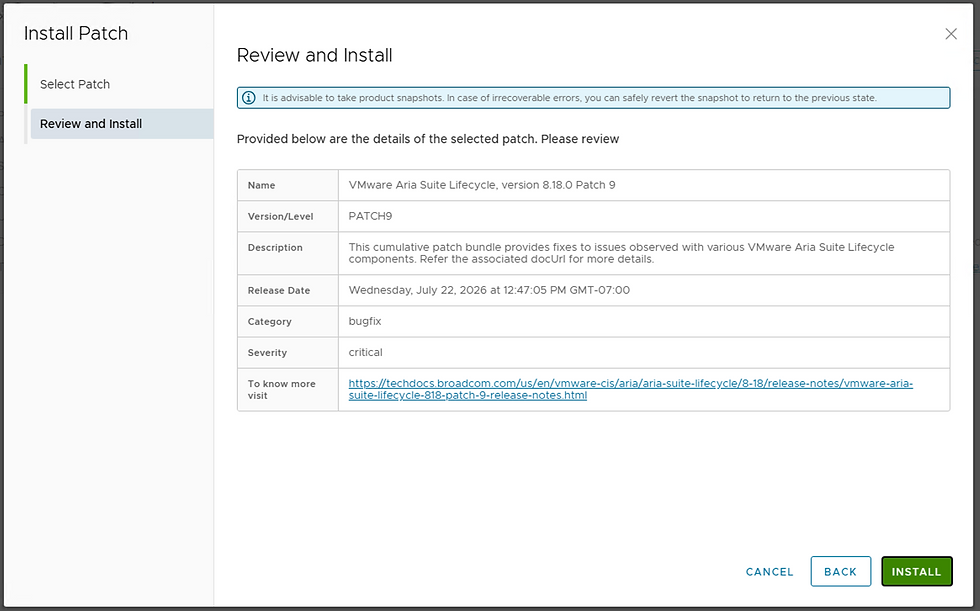Click the 'Install Patch' dialog title
The width and height of the screenshot is (980, 611).
[x=76, y=33]
